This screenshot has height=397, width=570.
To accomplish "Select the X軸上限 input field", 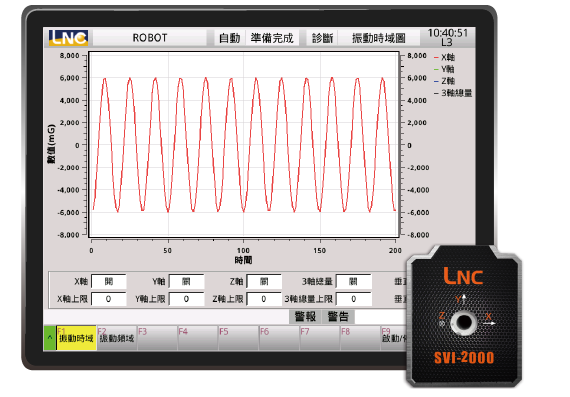I will [108, 299].
